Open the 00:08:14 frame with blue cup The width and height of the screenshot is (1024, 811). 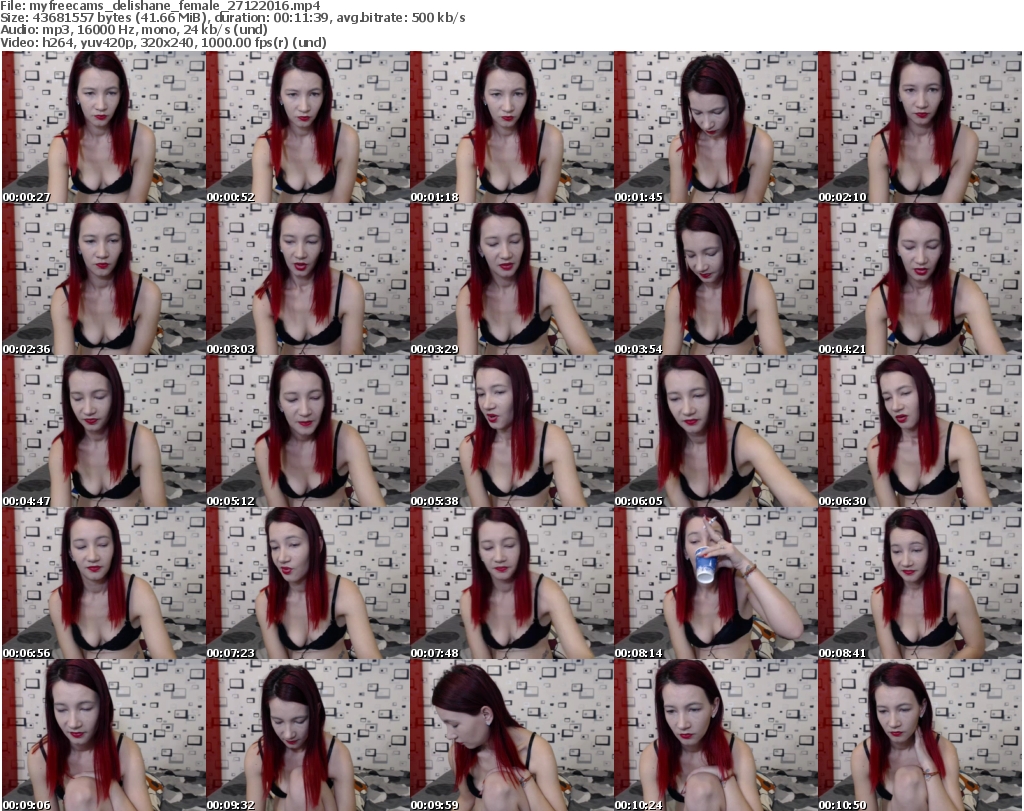pyautogui.click(x=715, y=583)
